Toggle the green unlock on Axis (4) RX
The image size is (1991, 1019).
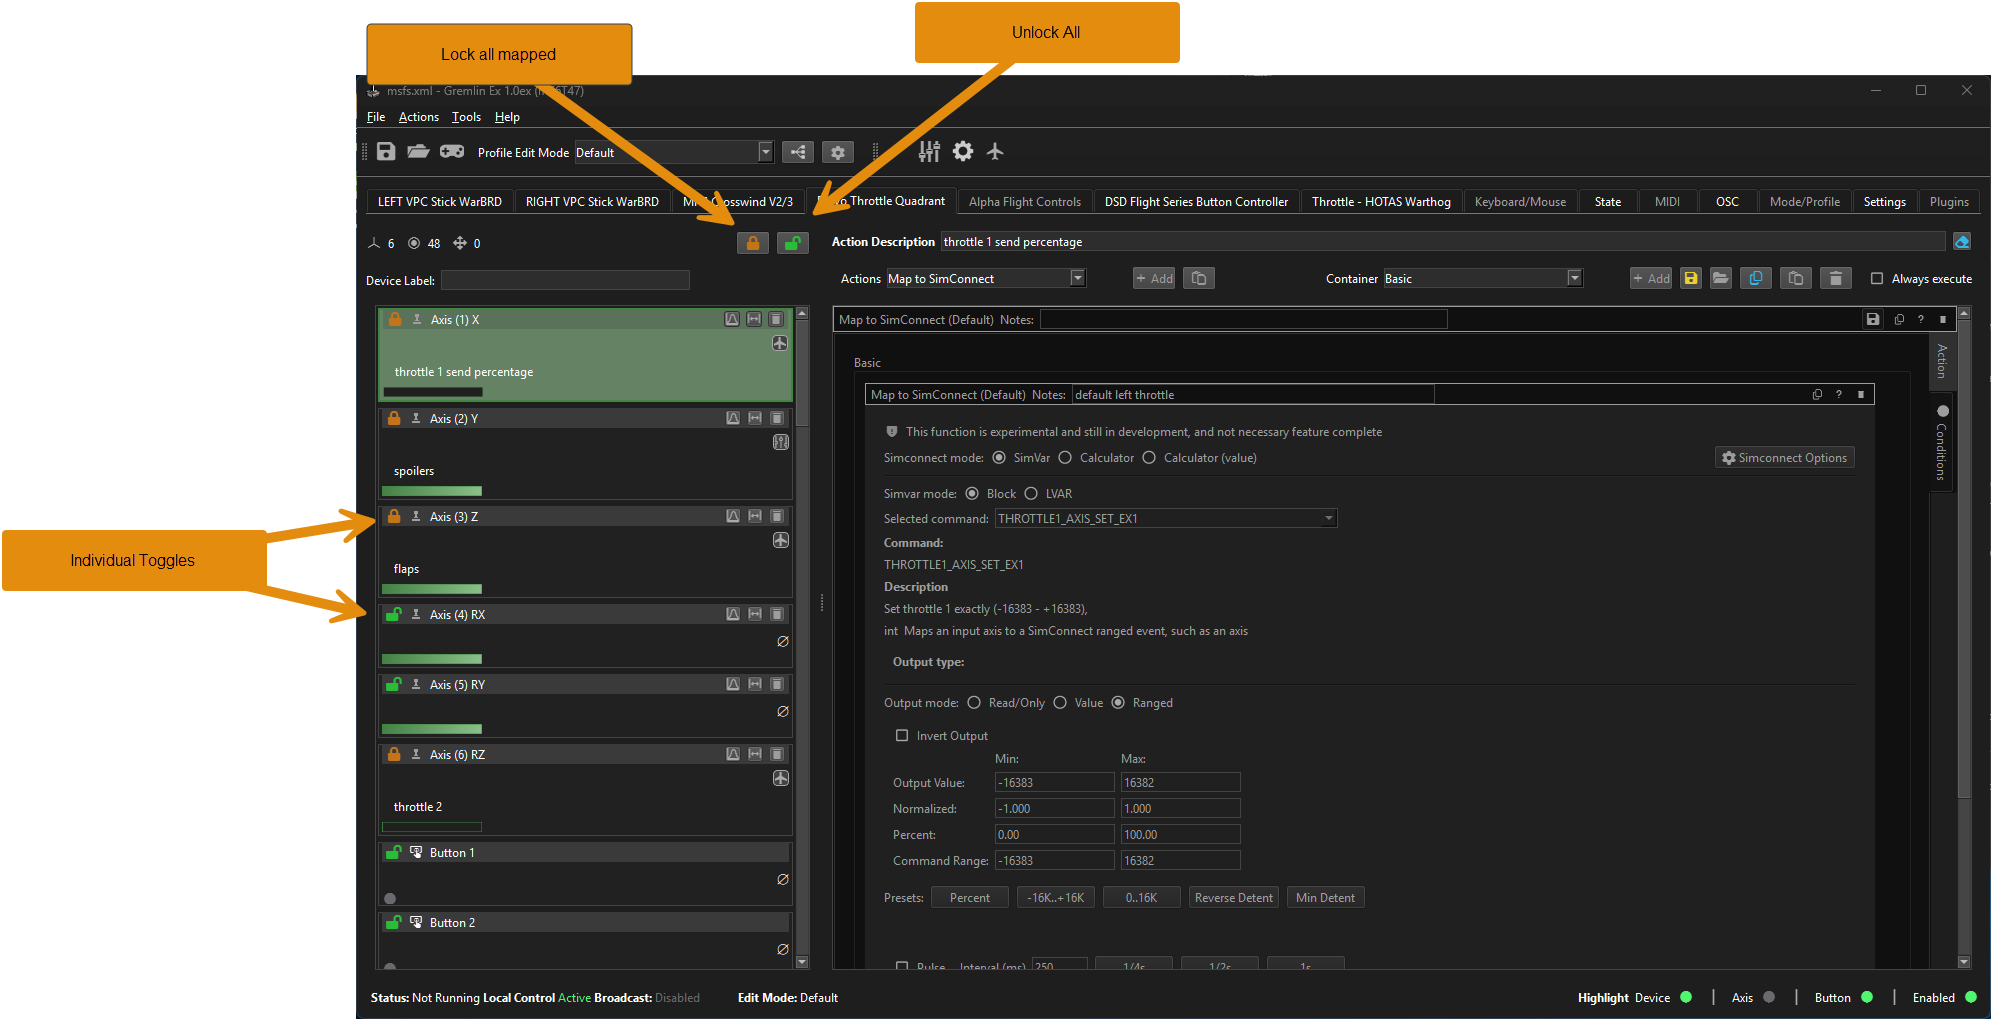click(x=394, y=614)
